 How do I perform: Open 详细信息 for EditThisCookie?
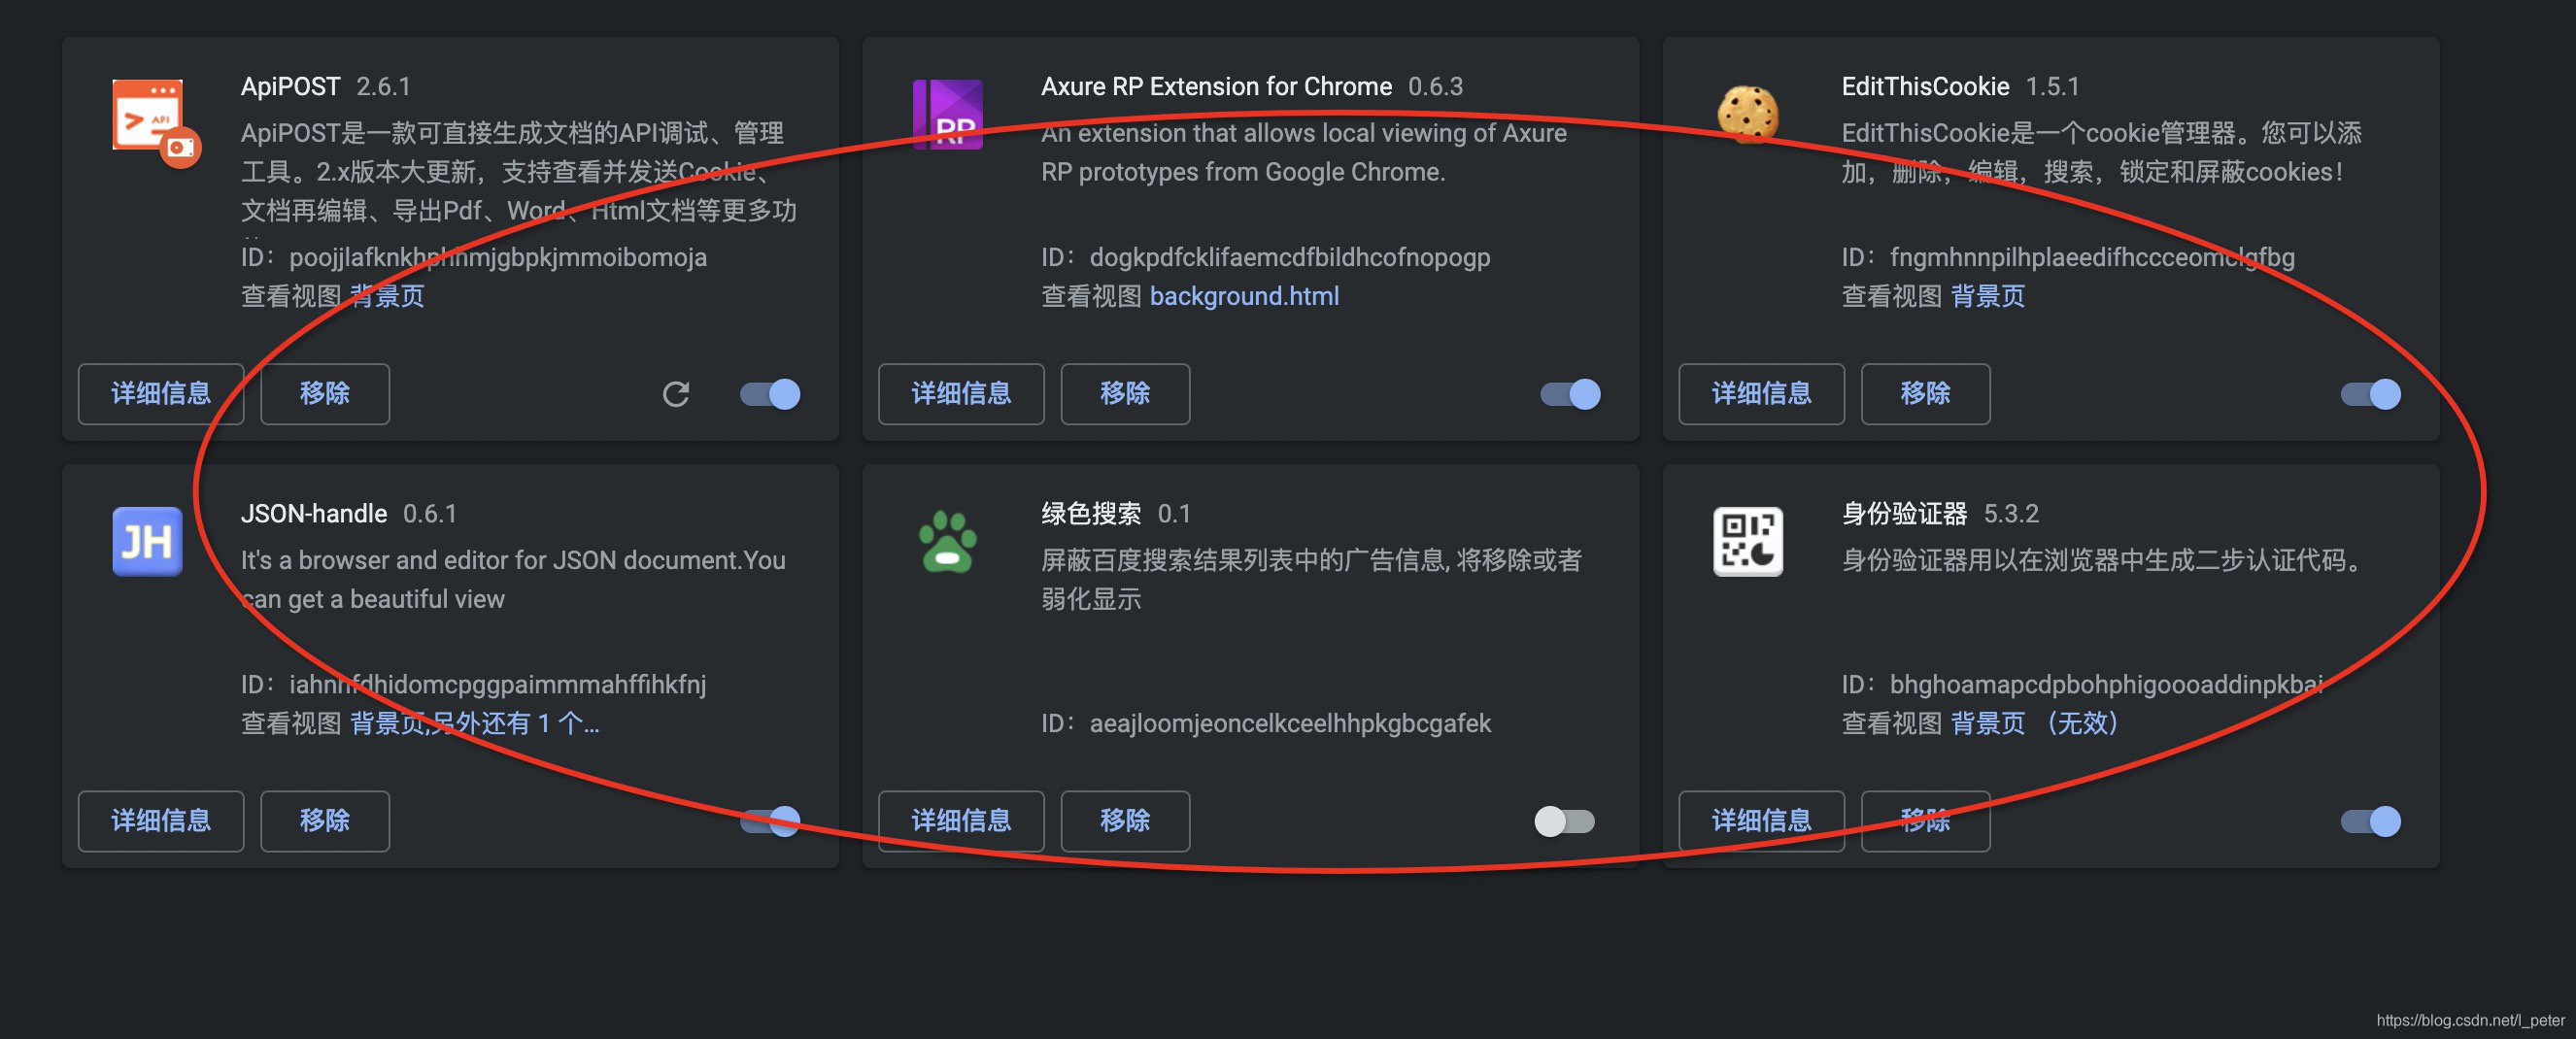1761,394
